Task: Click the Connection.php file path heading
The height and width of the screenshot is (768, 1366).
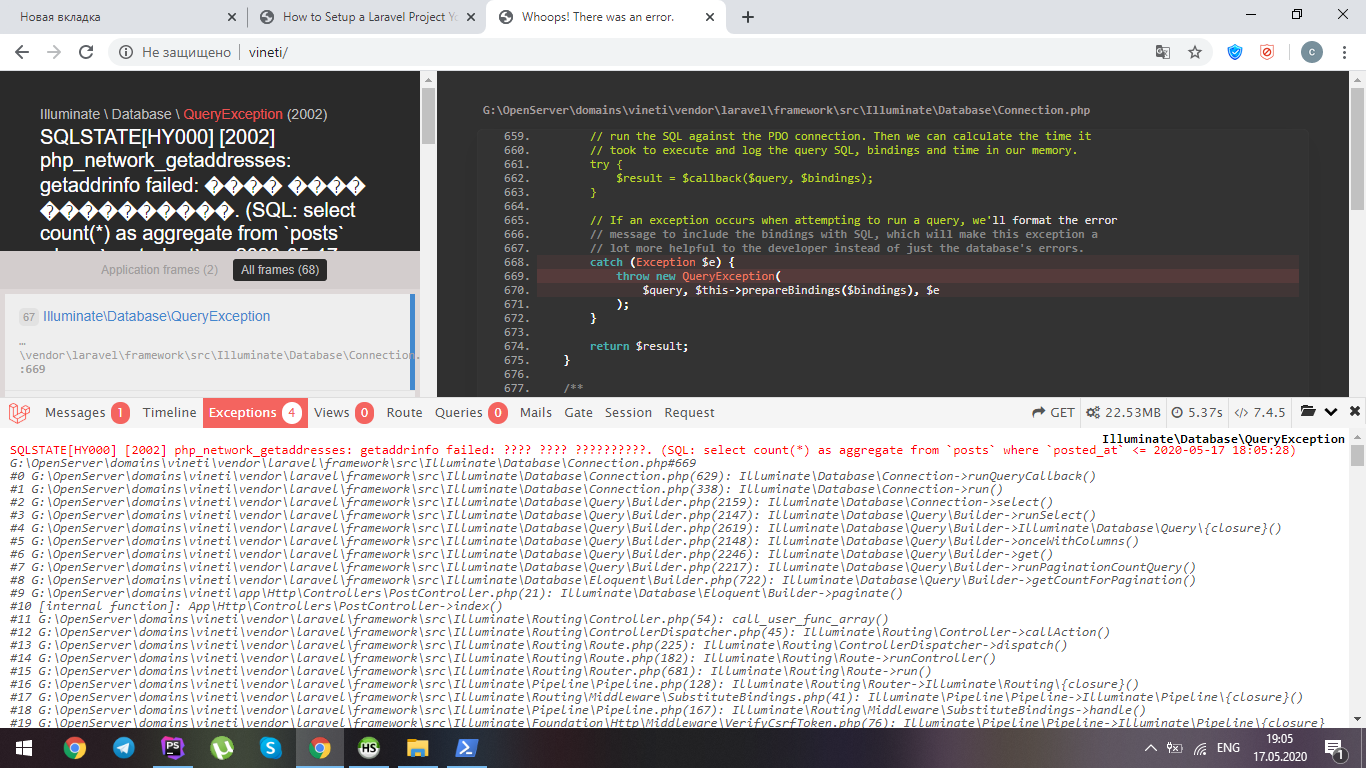Action: coord(786,110)
